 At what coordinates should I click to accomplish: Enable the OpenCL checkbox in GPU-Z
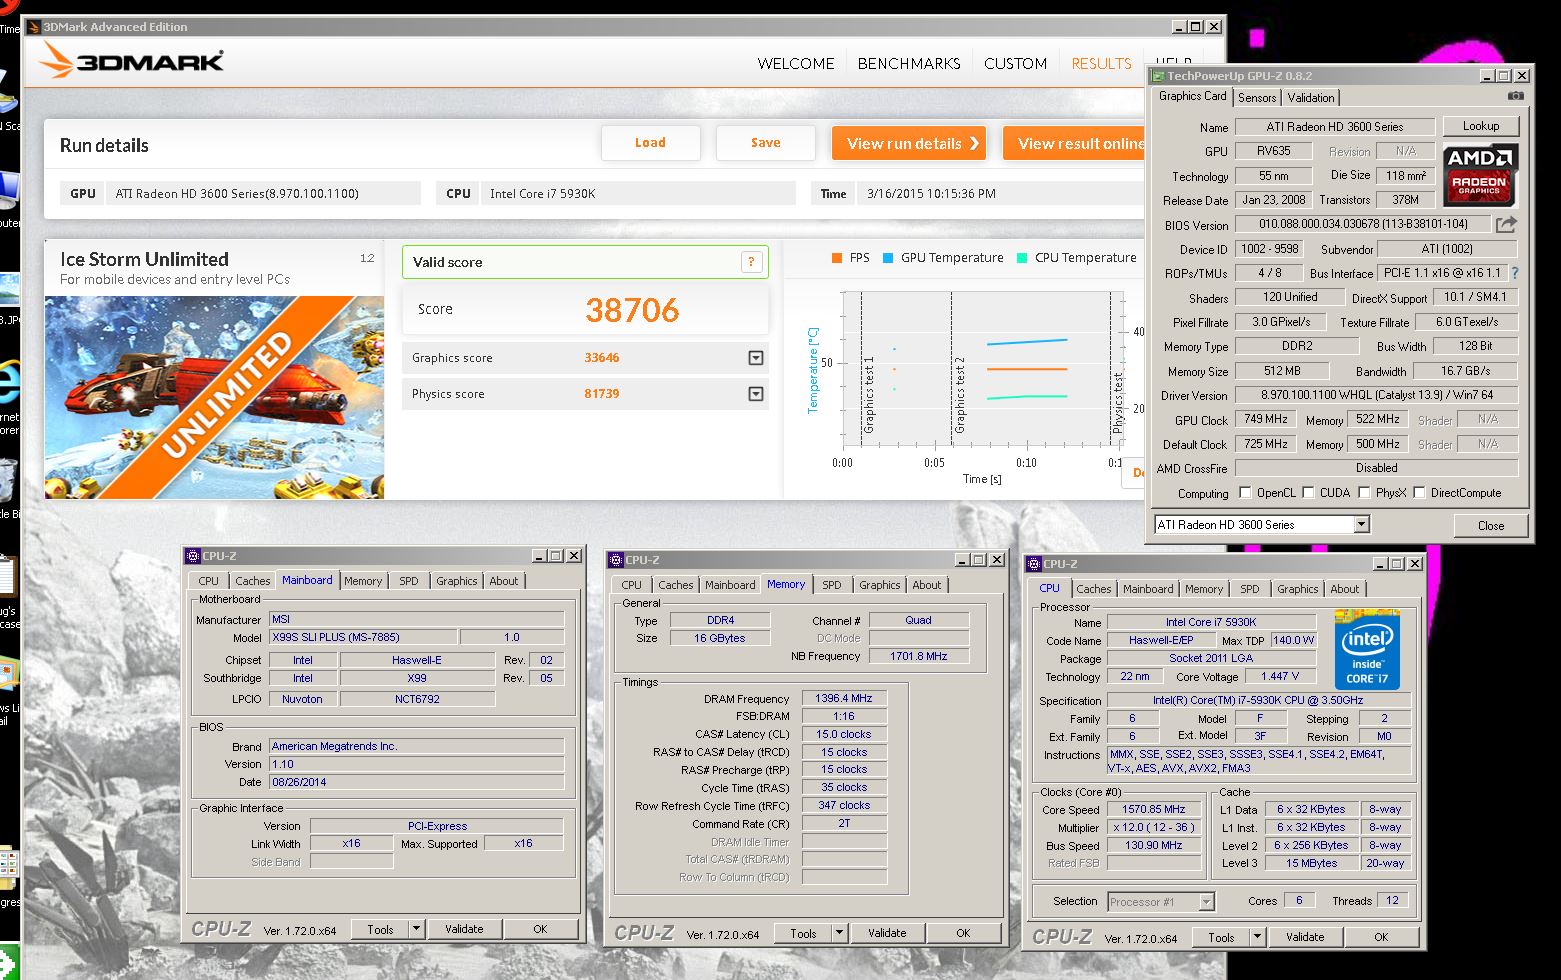pyautogui.click(x=1245, y=492)
